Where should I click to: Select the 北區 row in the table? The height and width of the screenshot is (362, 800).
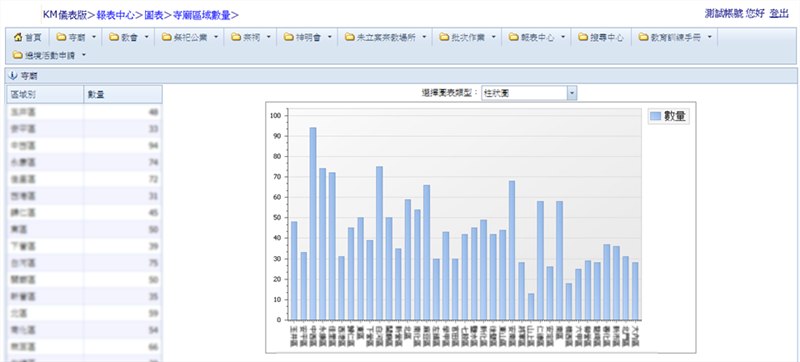84,313
